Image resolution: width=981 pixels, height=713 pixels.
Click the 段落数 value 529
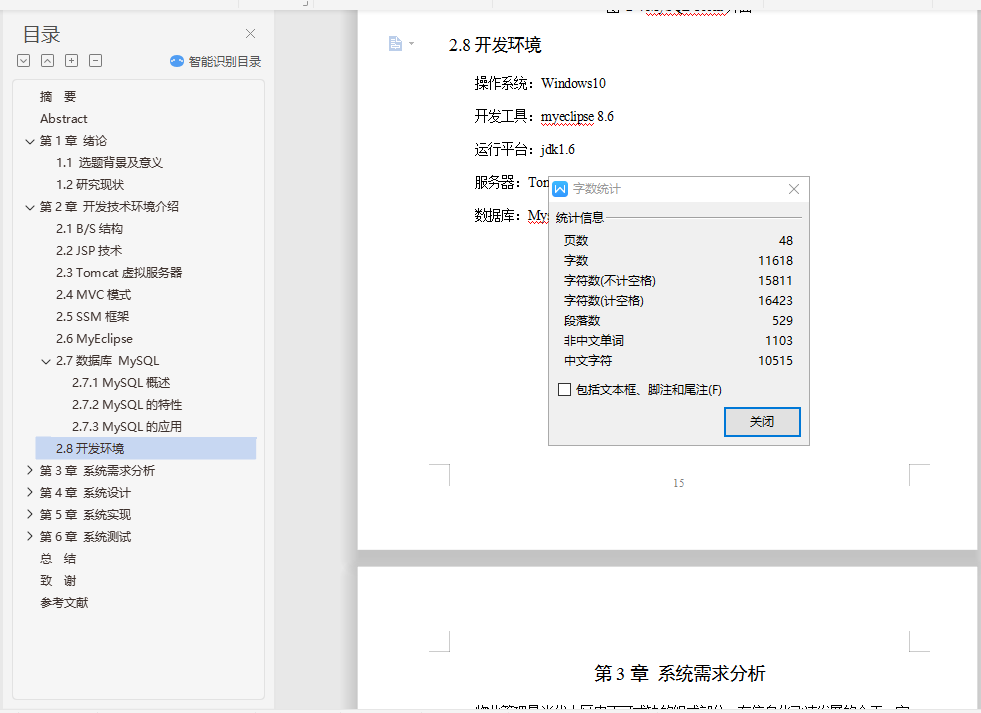tap(782, 321)
